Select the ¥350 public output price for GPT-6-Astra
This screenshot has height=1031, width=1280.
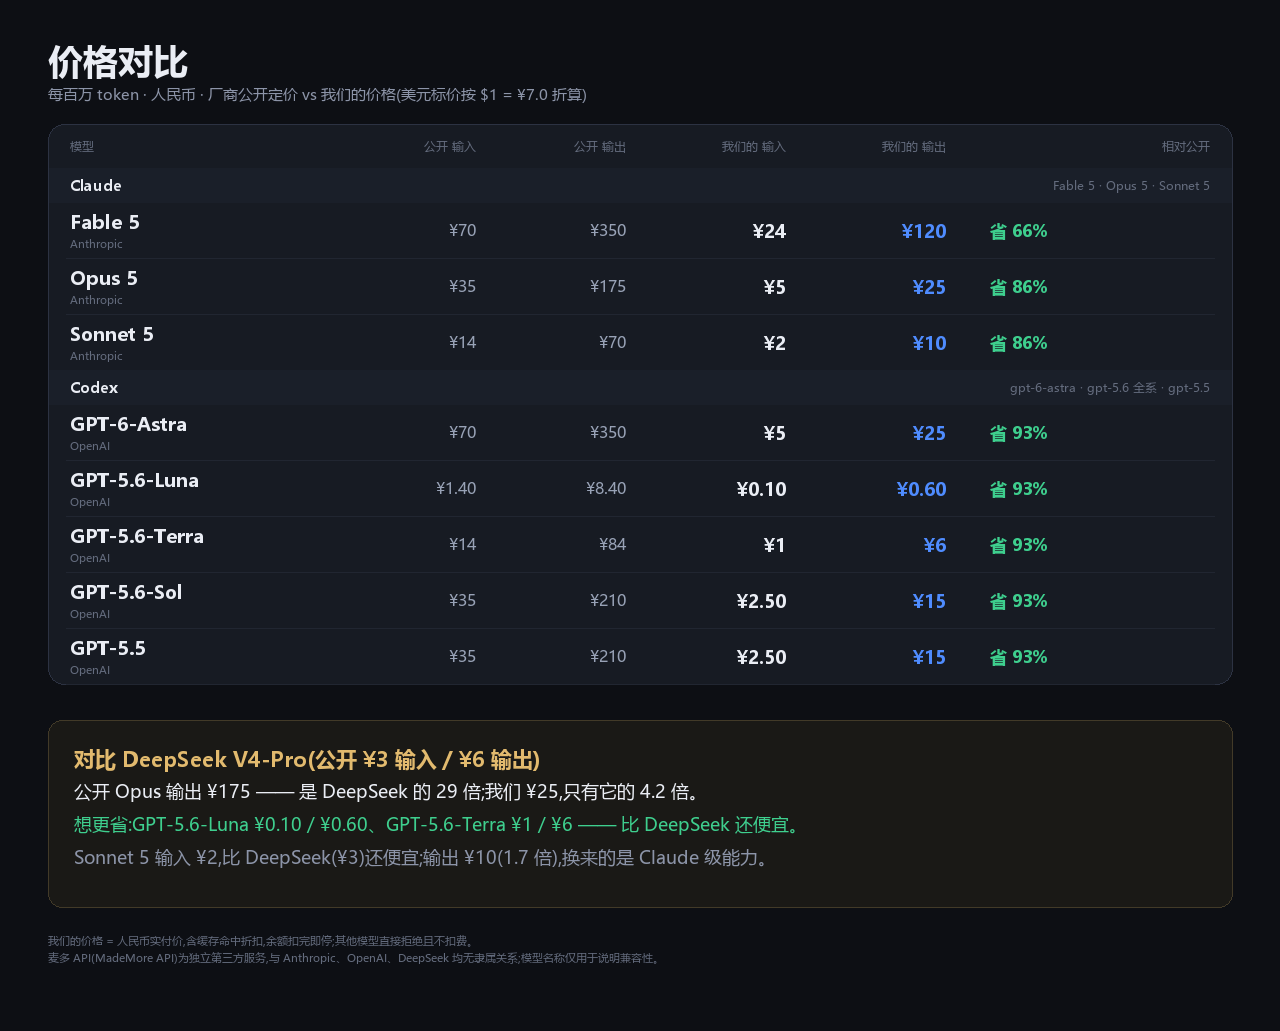tap(608, 433)
